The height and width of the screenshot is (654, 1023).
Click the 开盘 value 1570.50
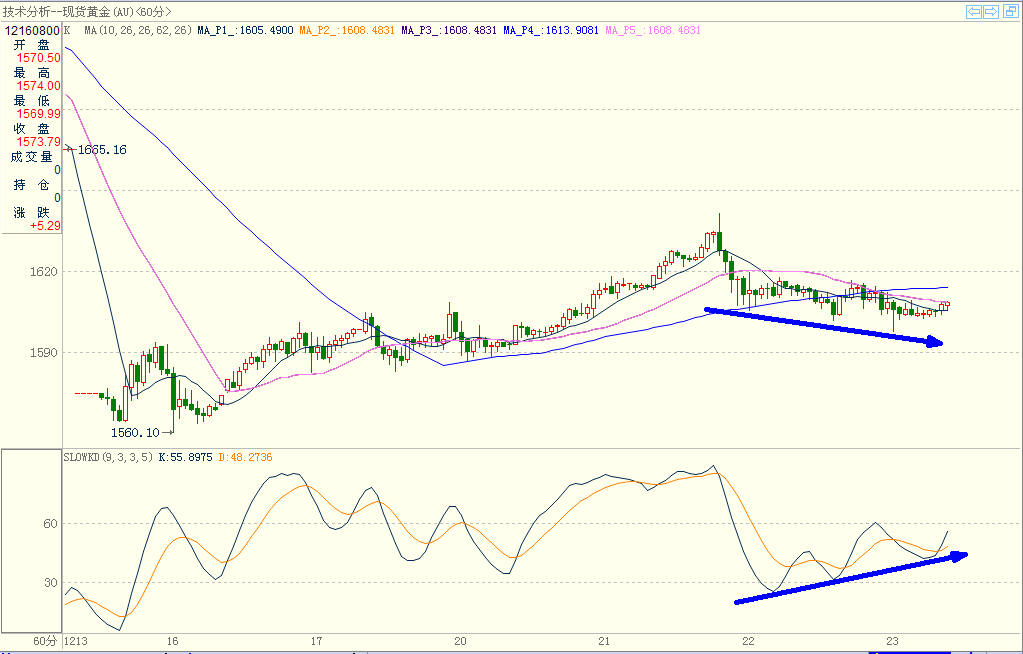click(38, 58)
